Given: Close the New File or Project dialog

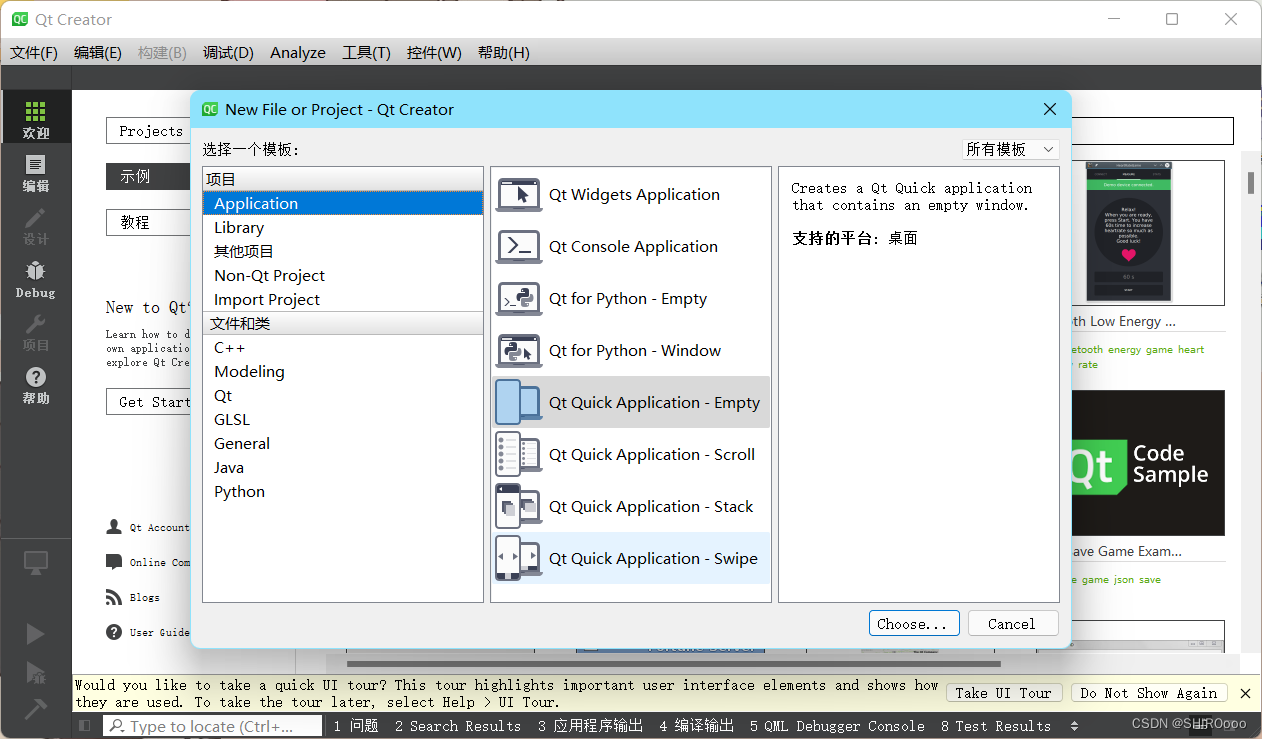Looking at the screenshot, I should (x=1049, y=110).
